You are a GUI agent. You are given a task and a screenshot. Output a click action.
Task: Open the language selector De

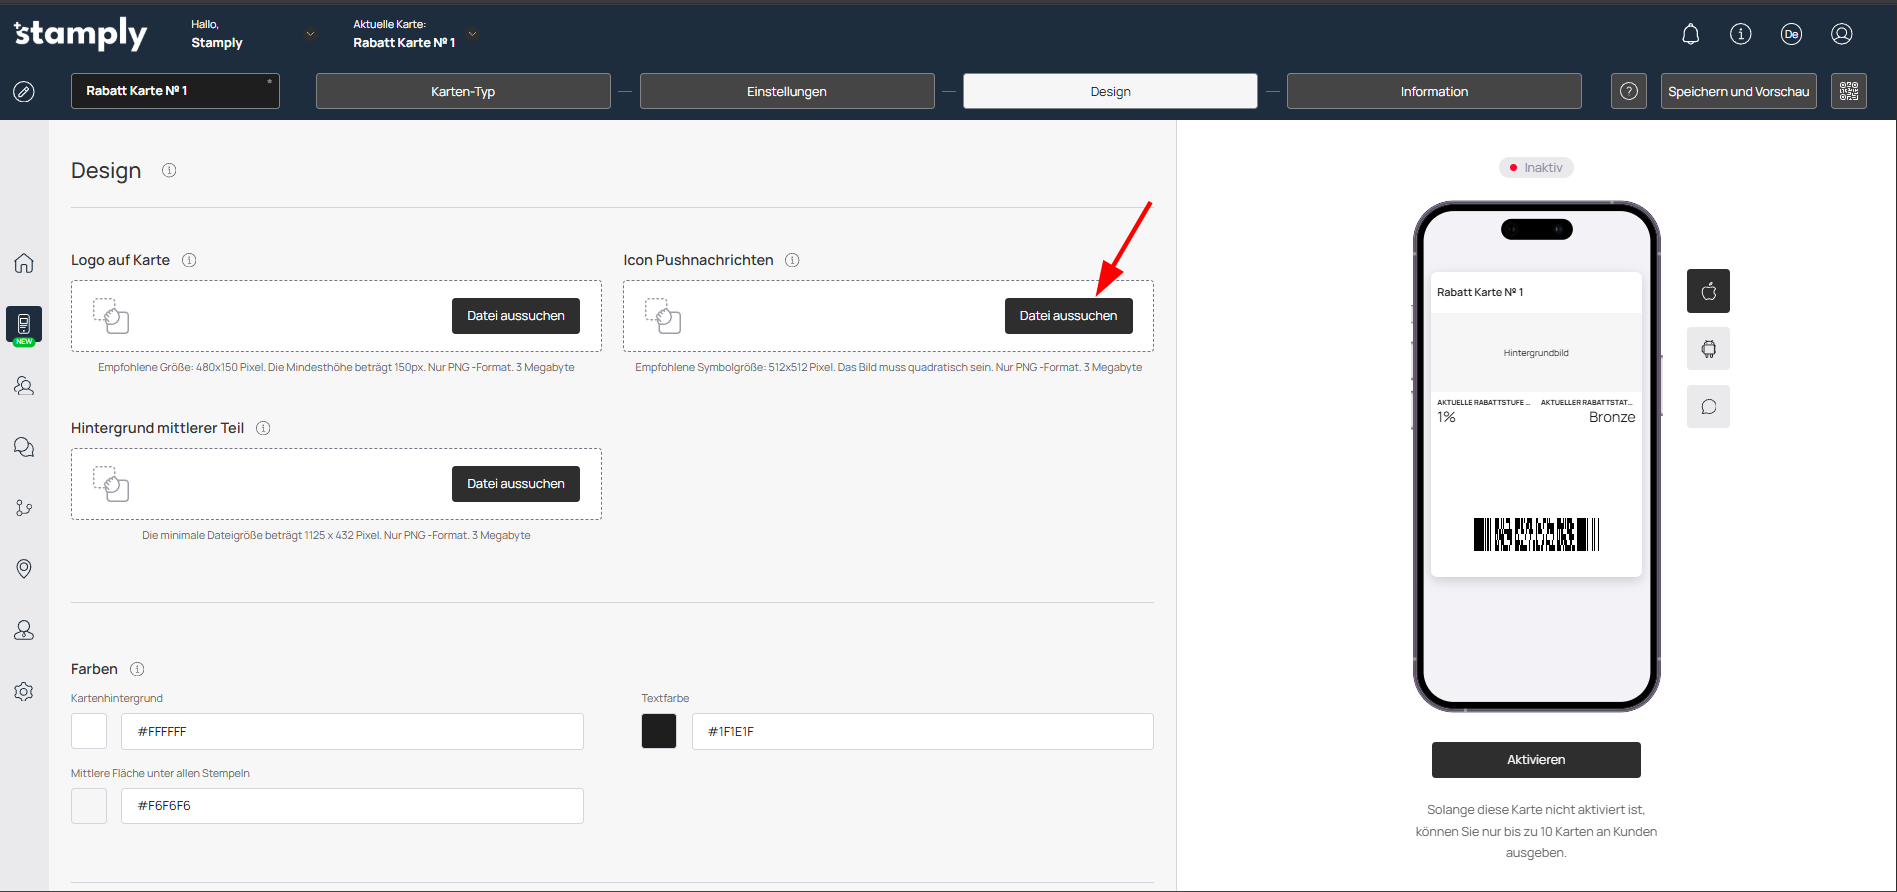pyautogui.click(x=1791, y=34)
